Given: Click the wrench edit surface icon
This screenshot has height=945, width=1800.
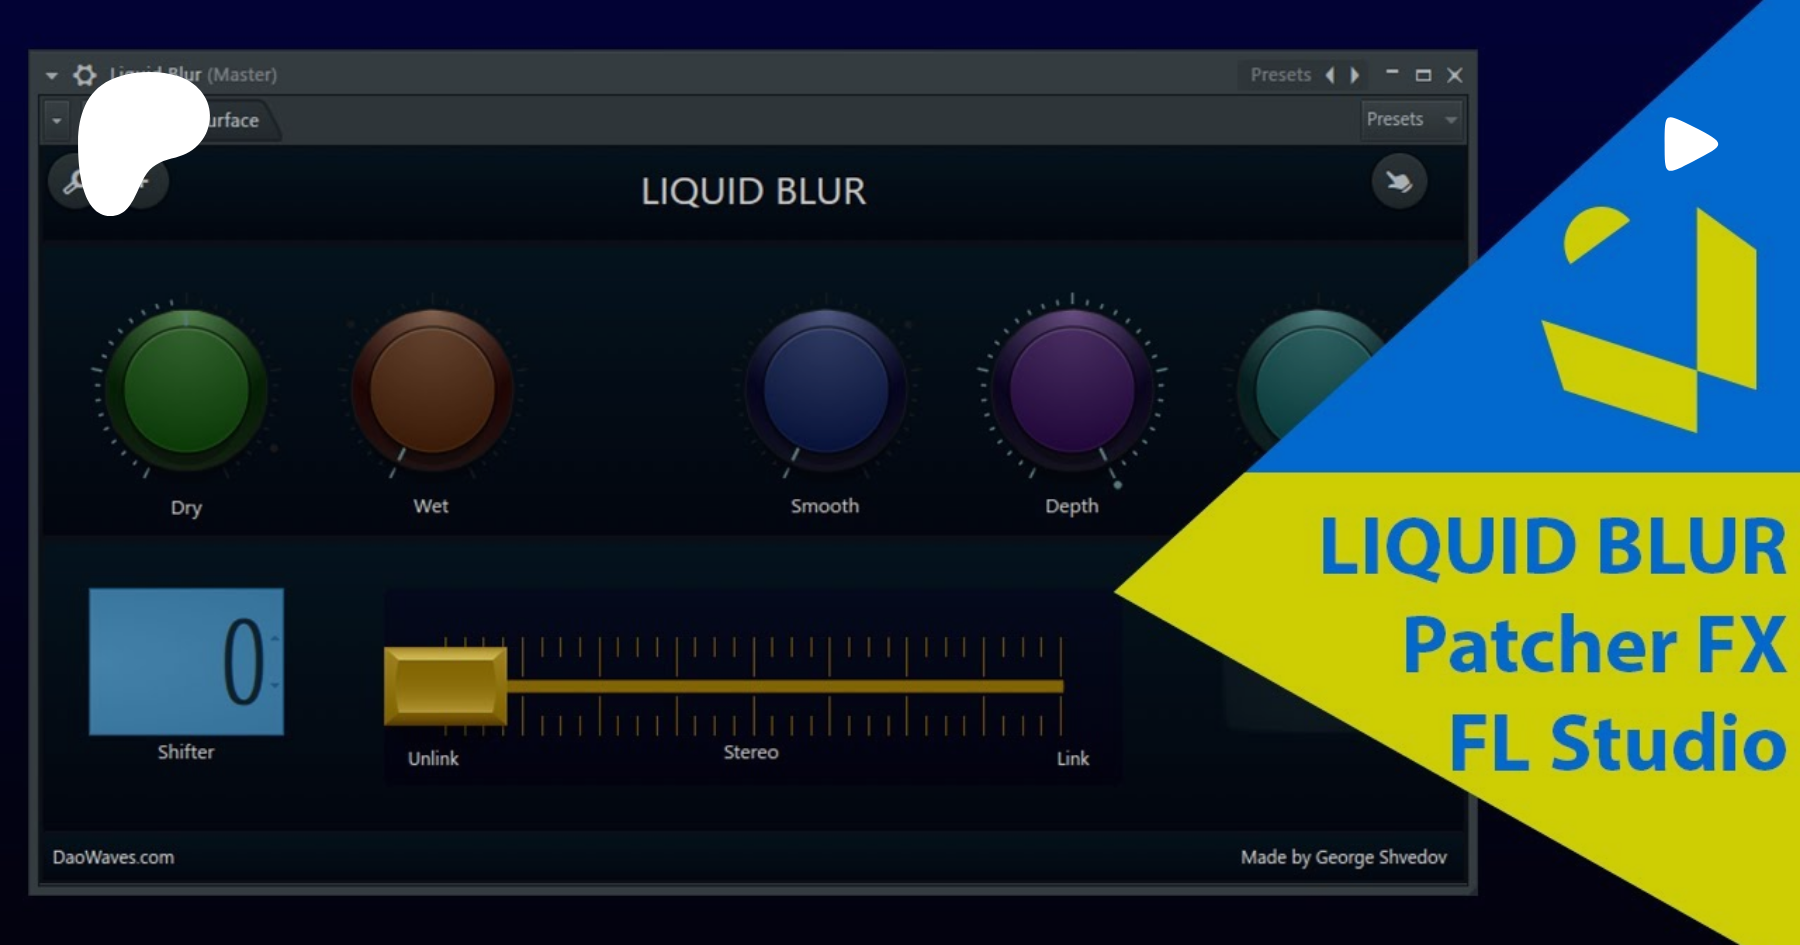Looking at the screenshot, I should (x=74, y=182).
